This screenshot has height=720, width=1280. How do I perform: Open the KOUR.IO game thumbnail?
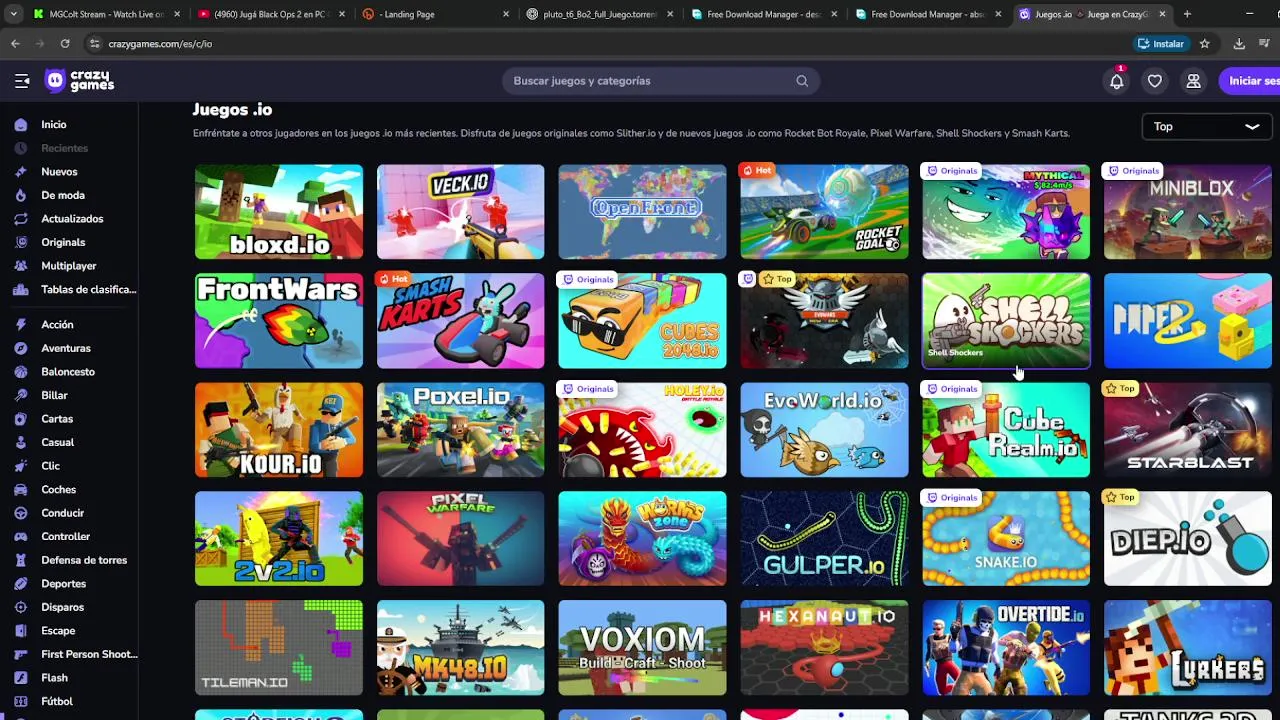click(279, 430)
